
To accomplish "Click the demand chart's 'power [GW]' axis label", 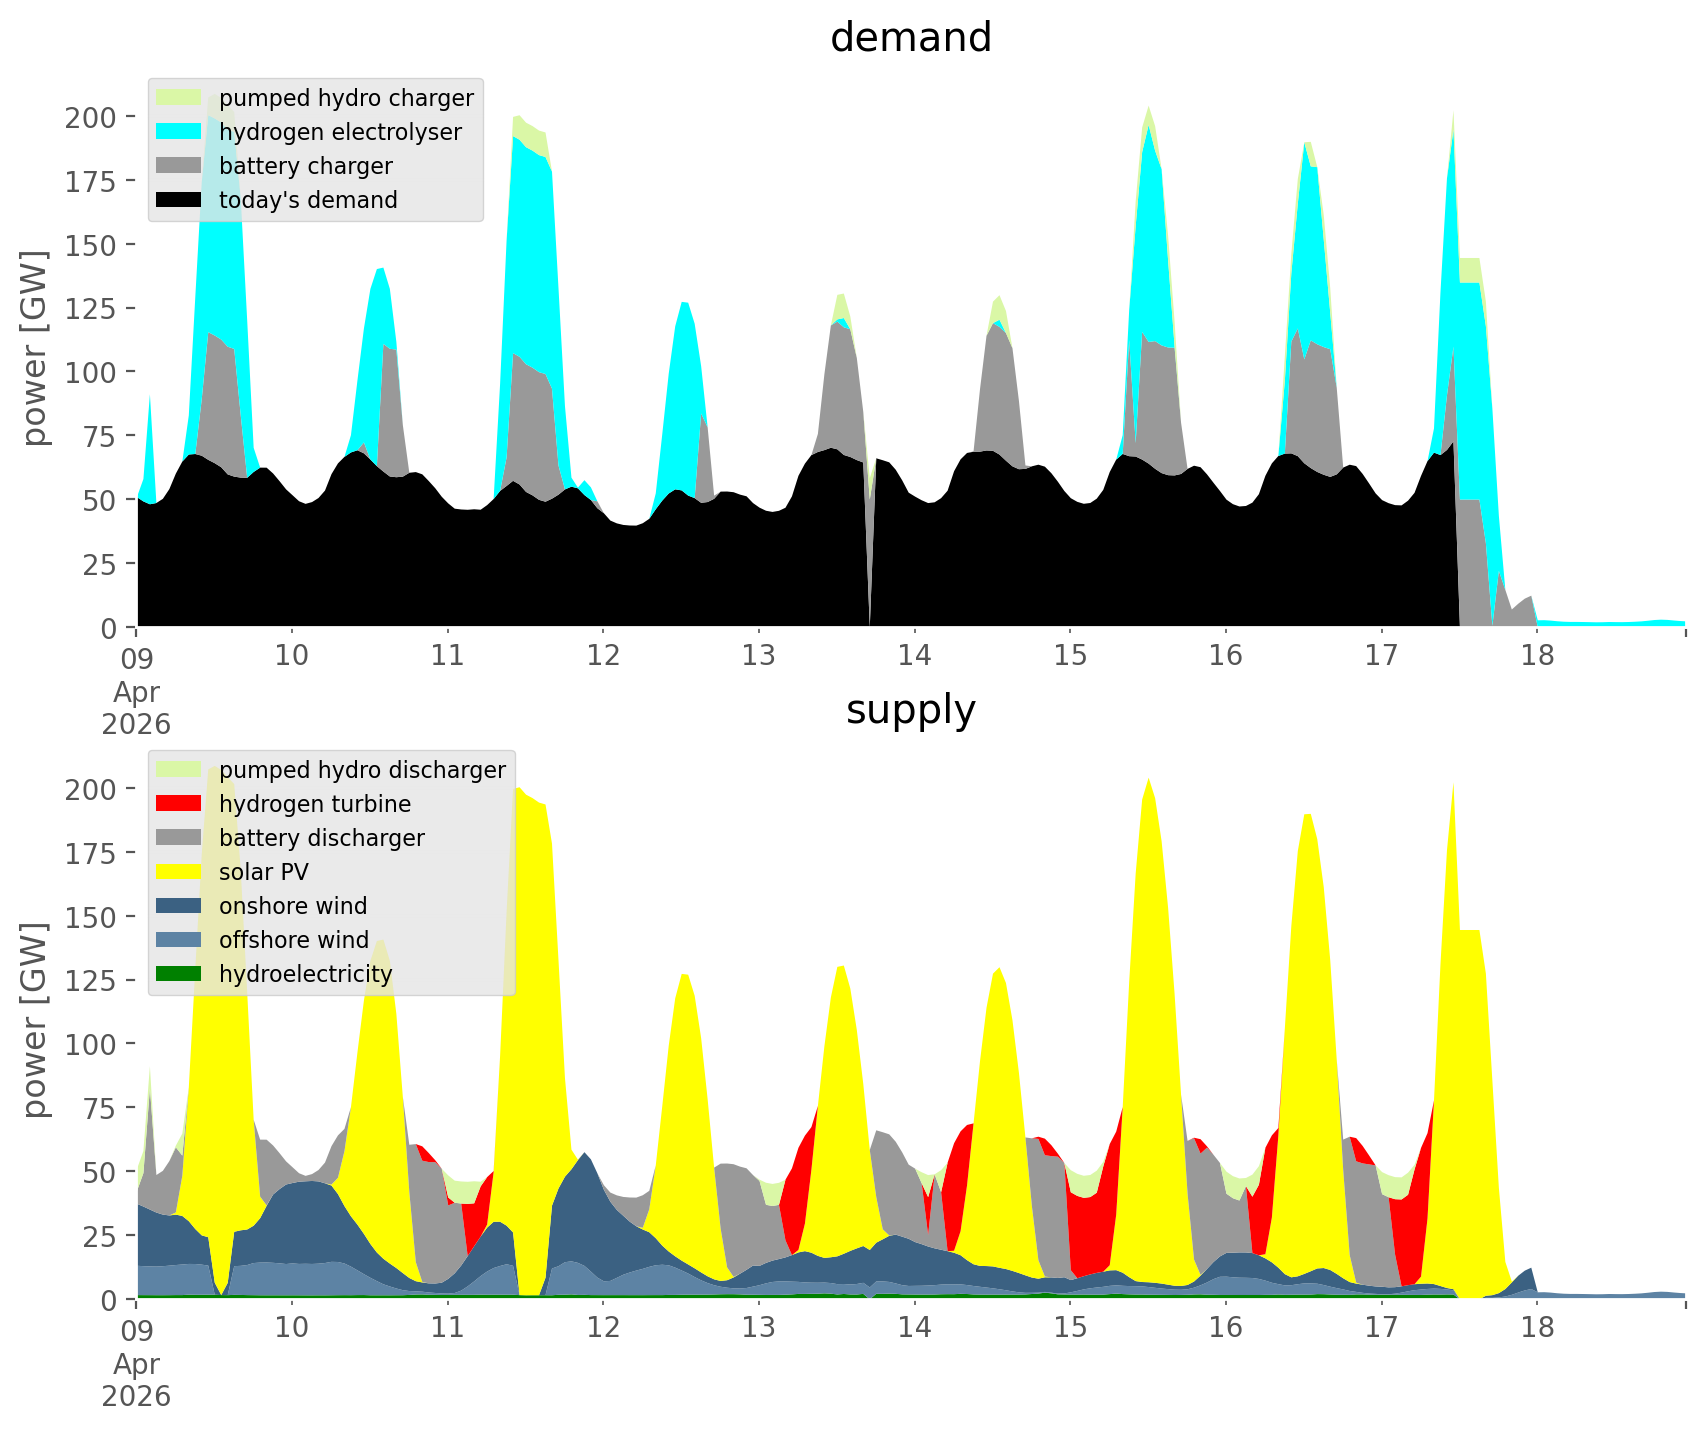I will [35, 348].
